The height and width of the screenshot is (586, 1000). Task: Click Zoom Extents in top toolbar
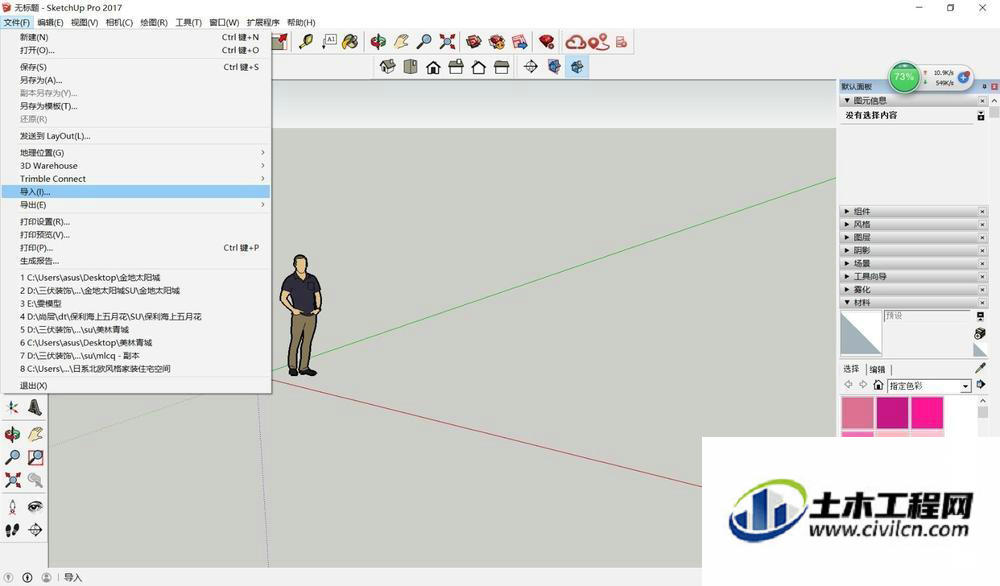447,42
